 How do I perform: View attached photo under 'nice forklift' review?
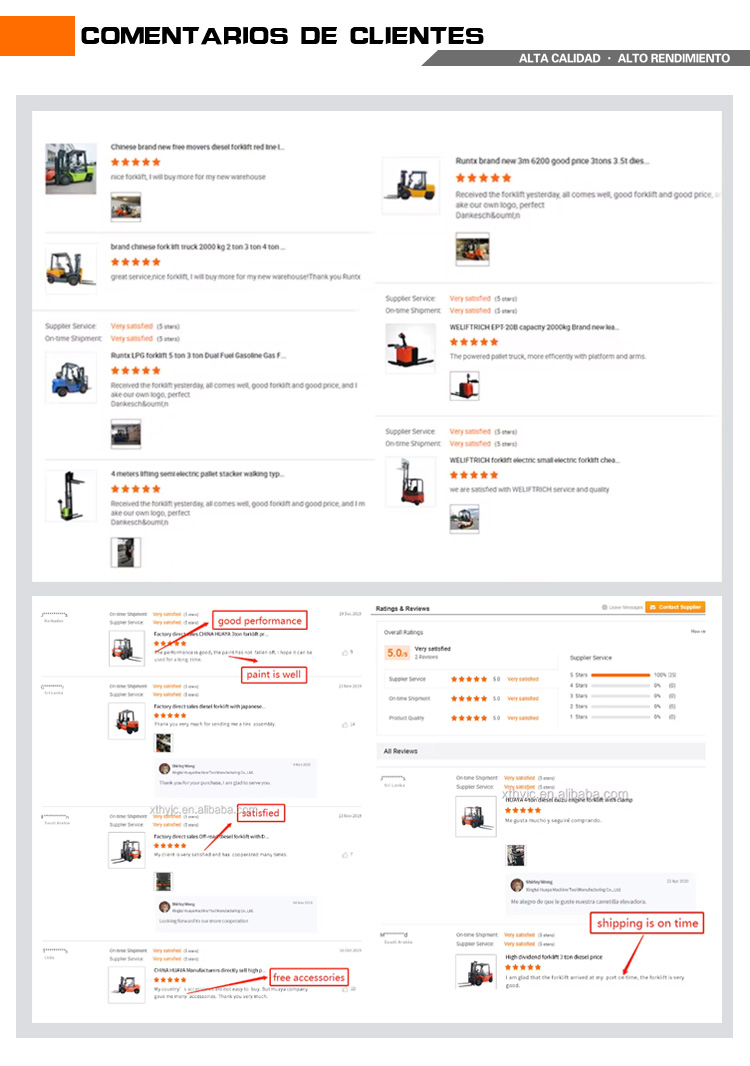pos(125,207)
